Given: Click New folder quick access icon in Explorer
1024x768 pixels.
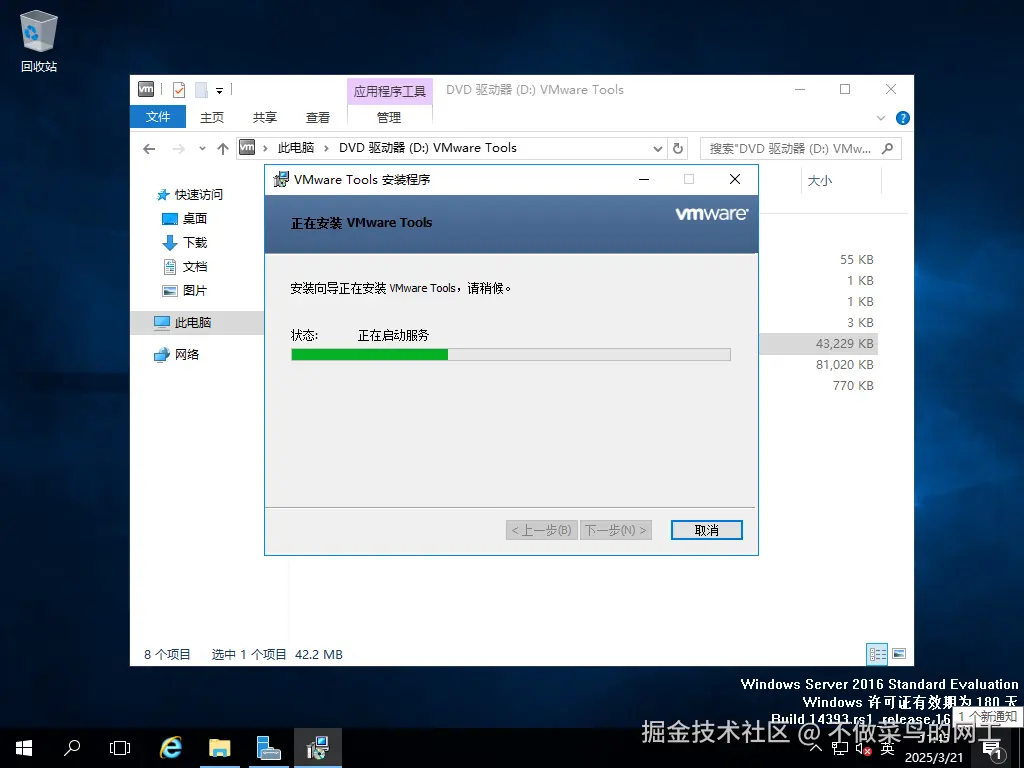Looking at the screenshot, I should coord(202,89).
